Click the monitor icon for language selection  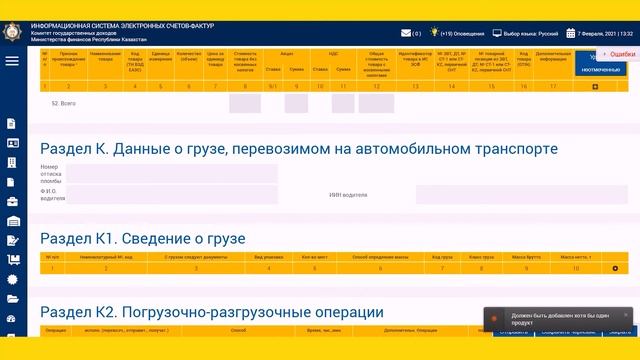[497, 33]
